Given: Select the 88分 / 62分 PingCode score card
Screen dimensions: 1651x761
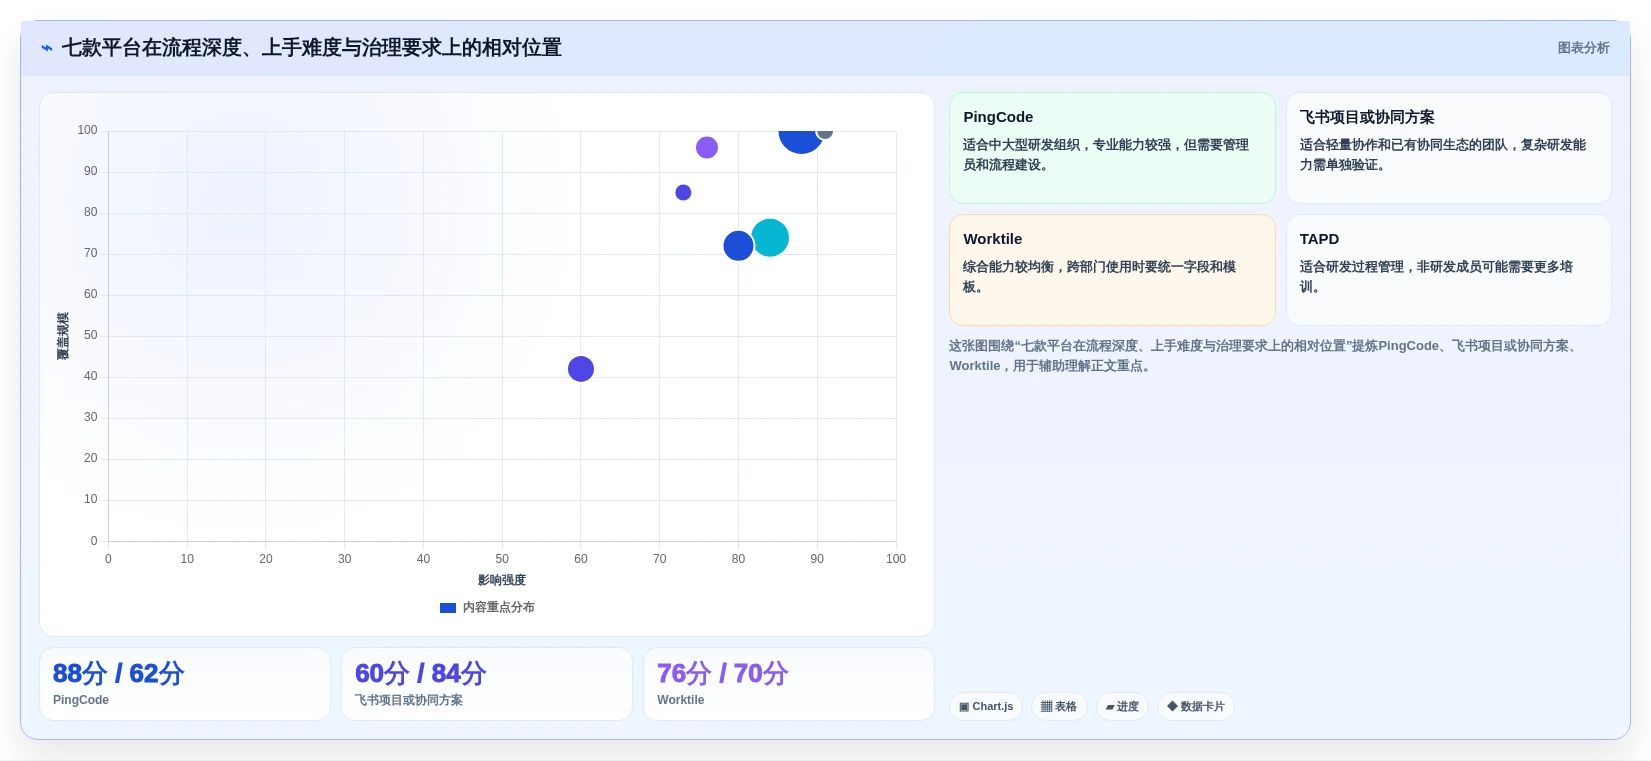Looking at the screenshot, I should (x=185, y=684).
